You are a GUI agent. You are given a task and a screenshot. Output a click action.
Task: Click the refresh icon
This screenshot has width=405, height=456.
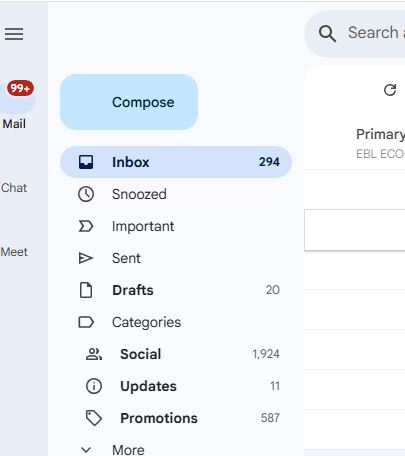390,90
